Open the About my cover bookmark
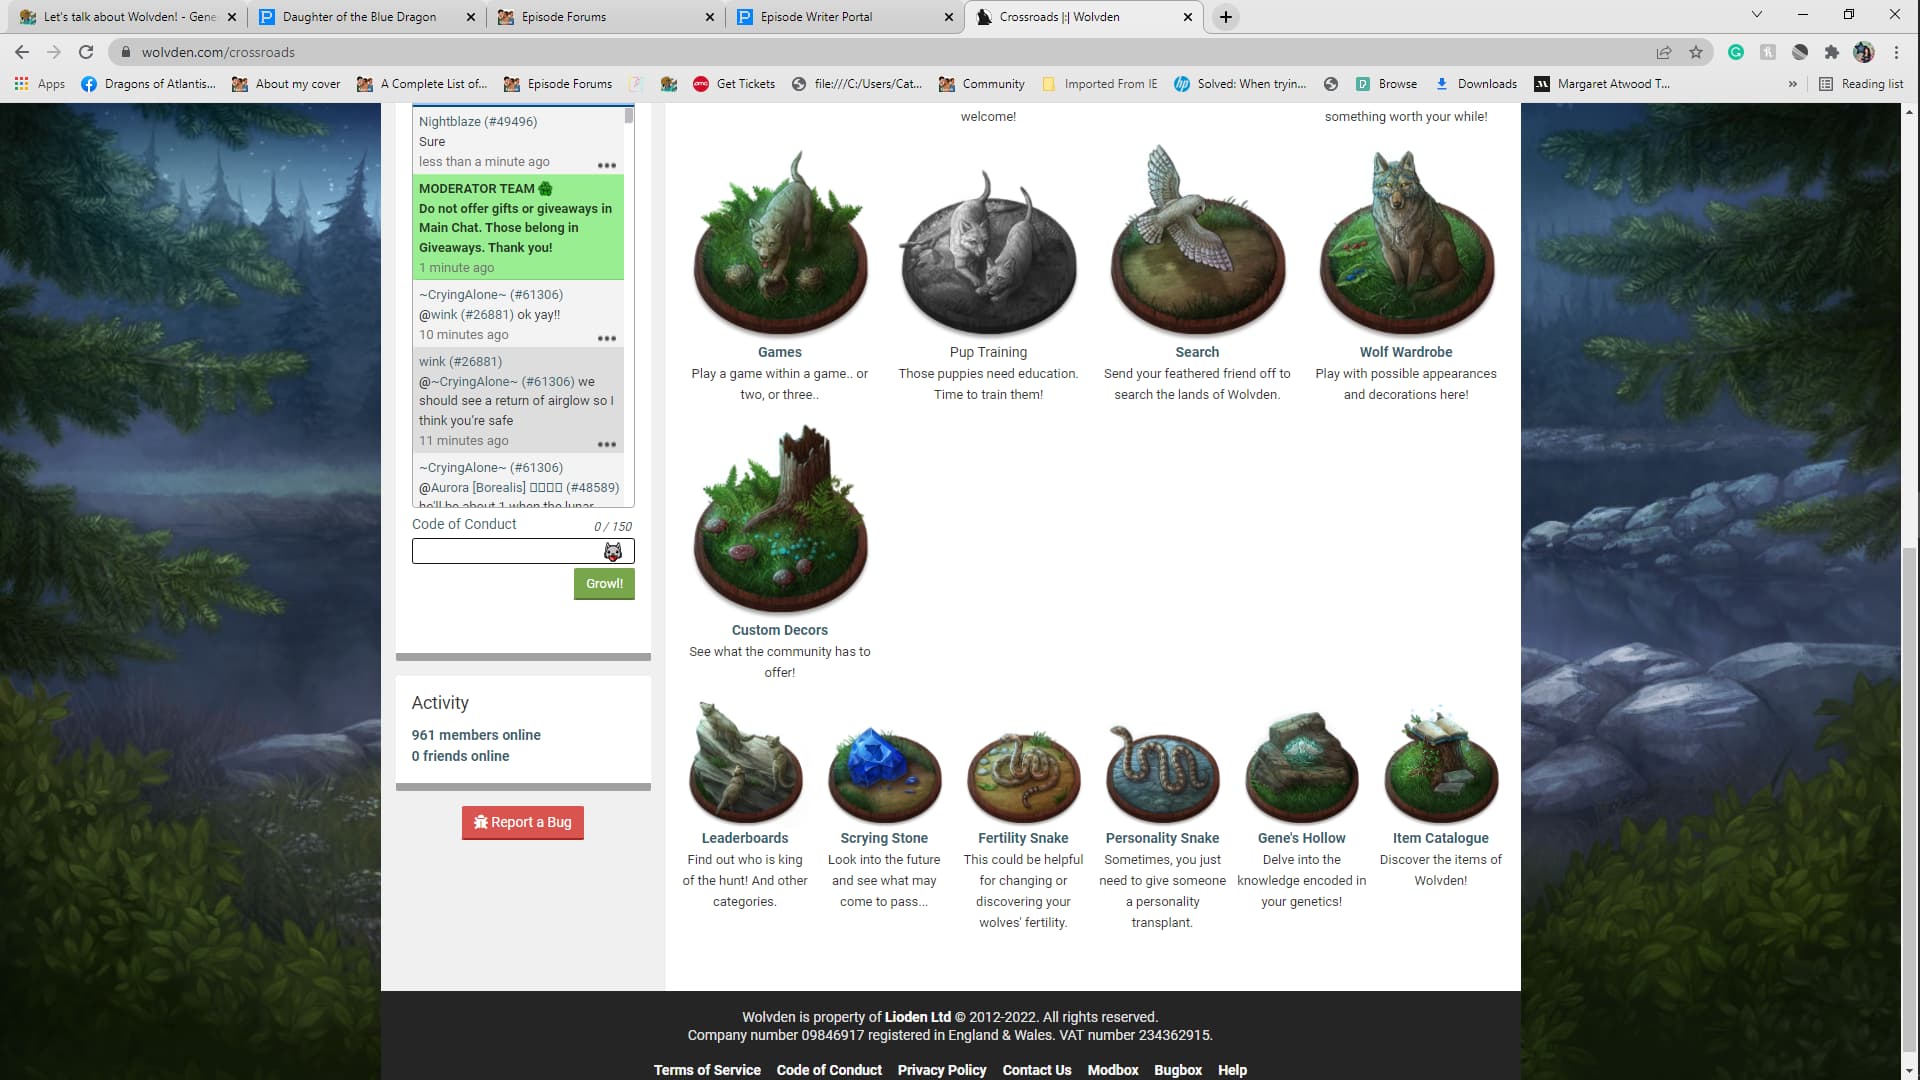This screenshot has width=1920, height=1080. 286,84
